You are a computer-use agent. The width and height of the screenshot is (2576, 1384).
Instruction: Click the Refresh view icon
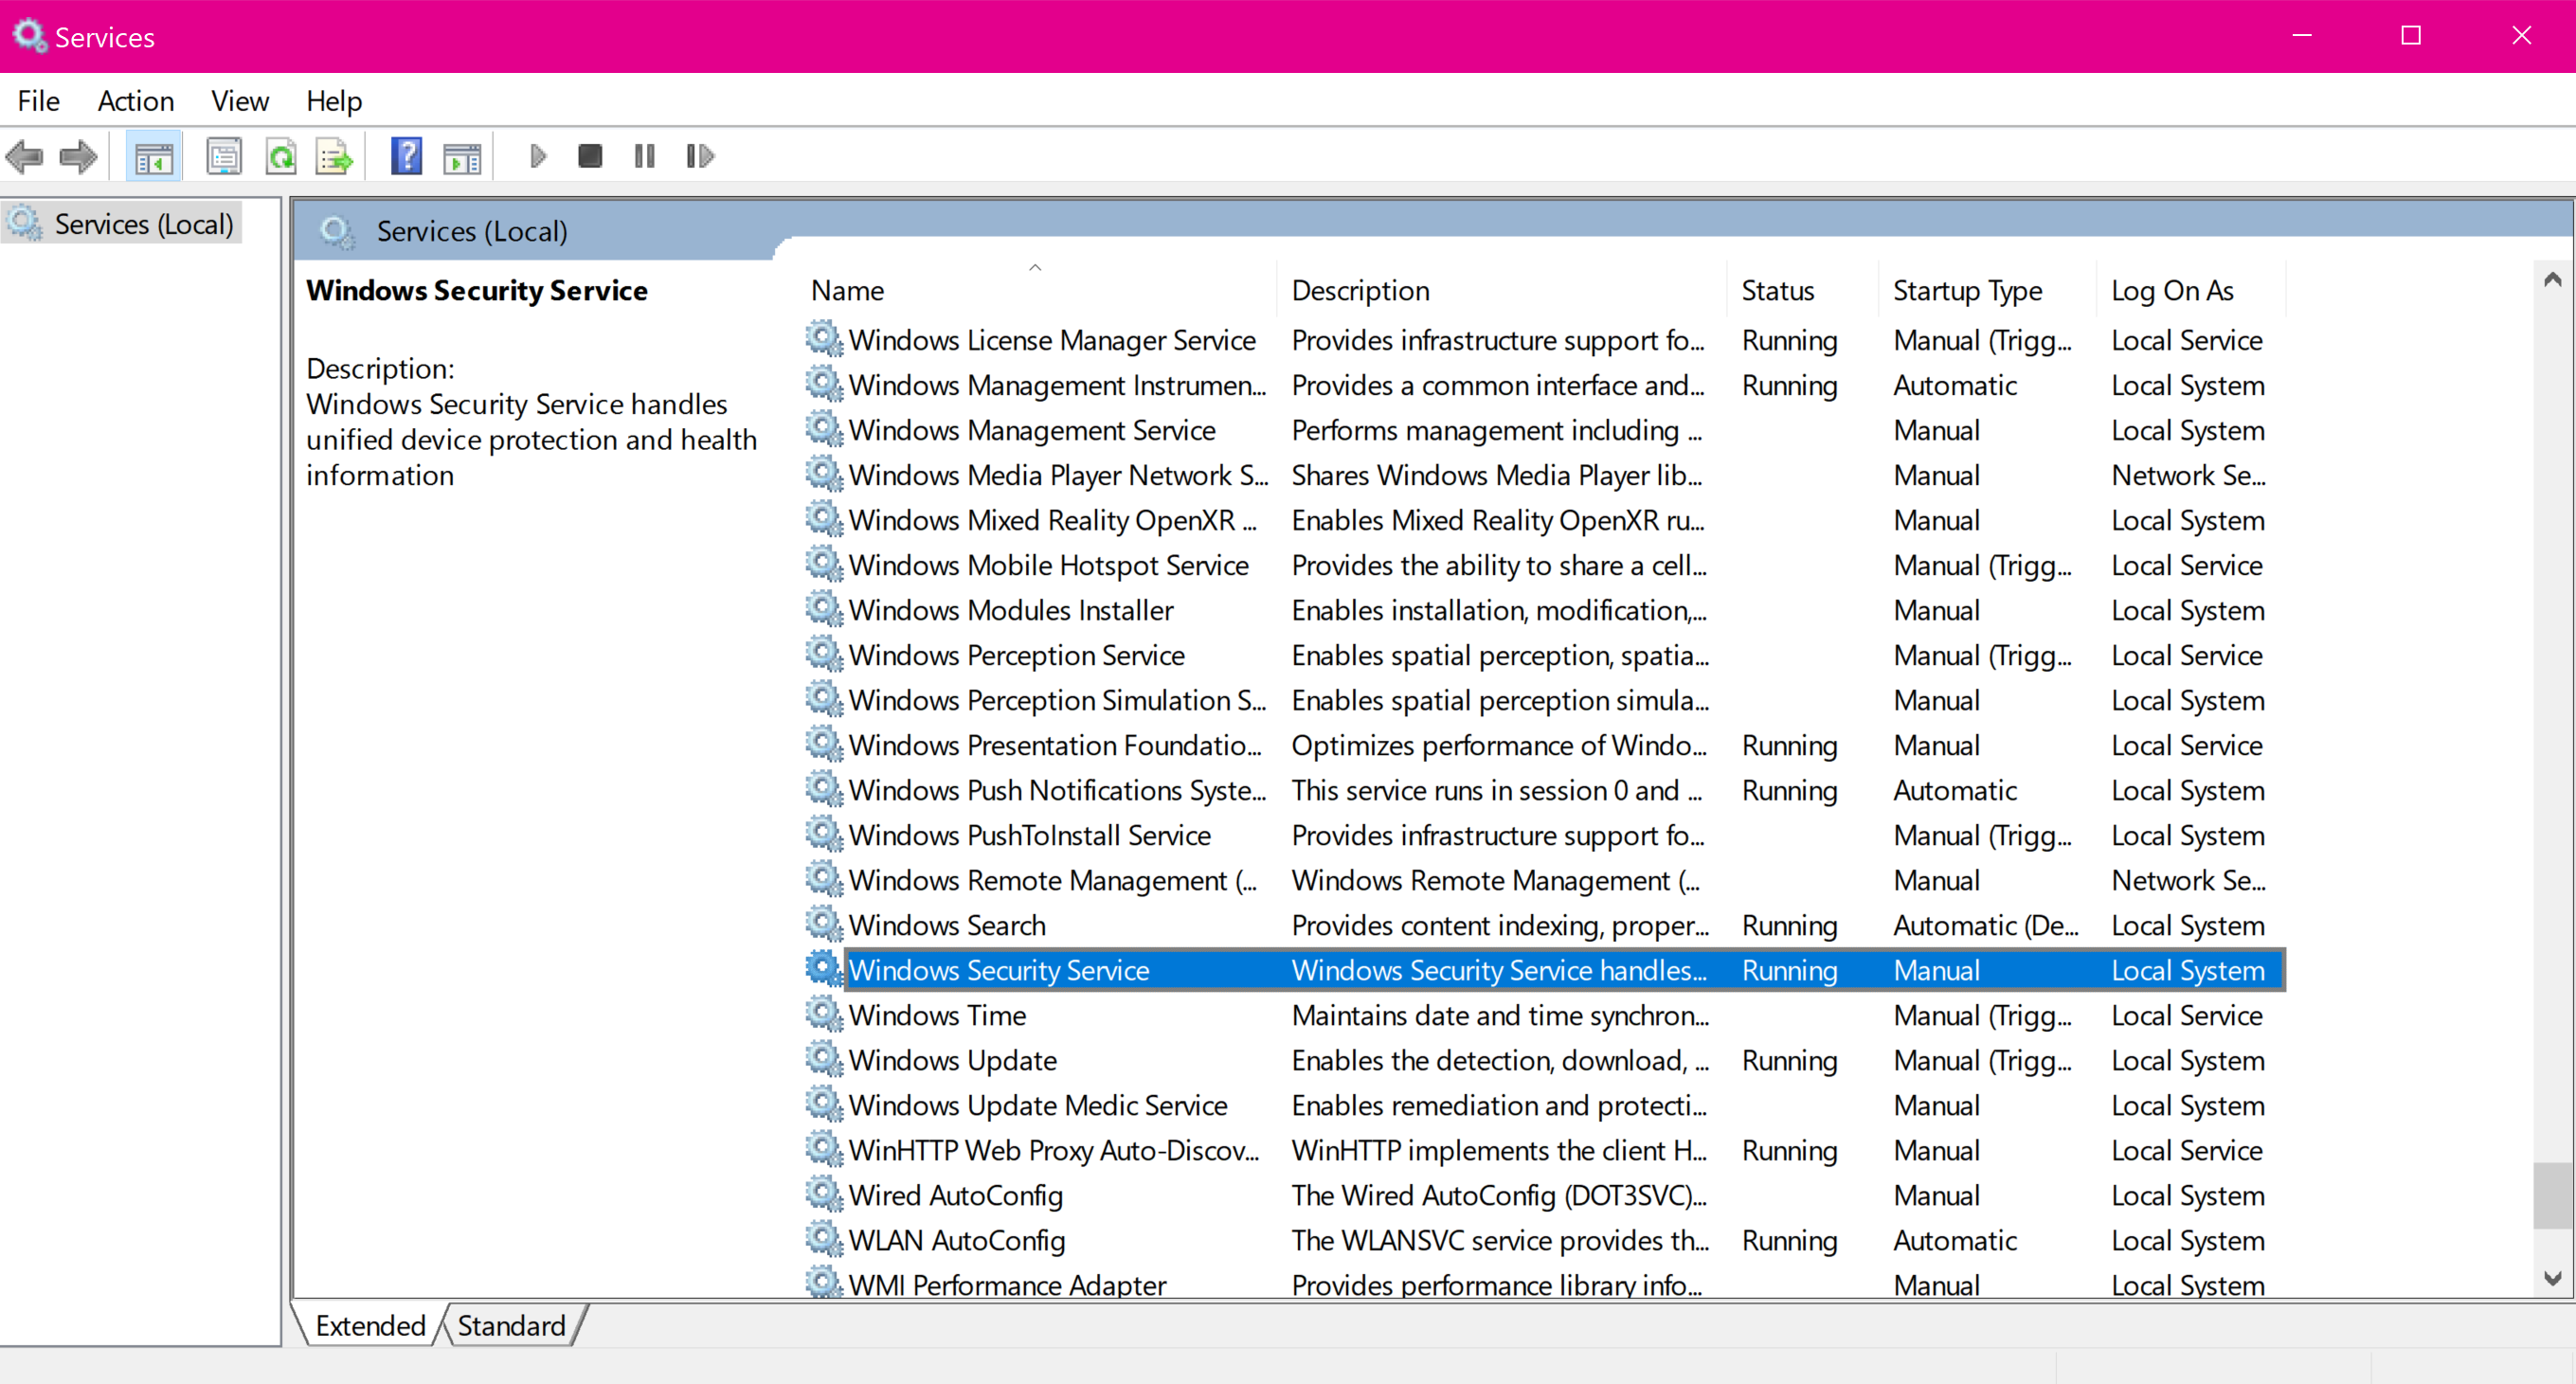coord(279,155)
